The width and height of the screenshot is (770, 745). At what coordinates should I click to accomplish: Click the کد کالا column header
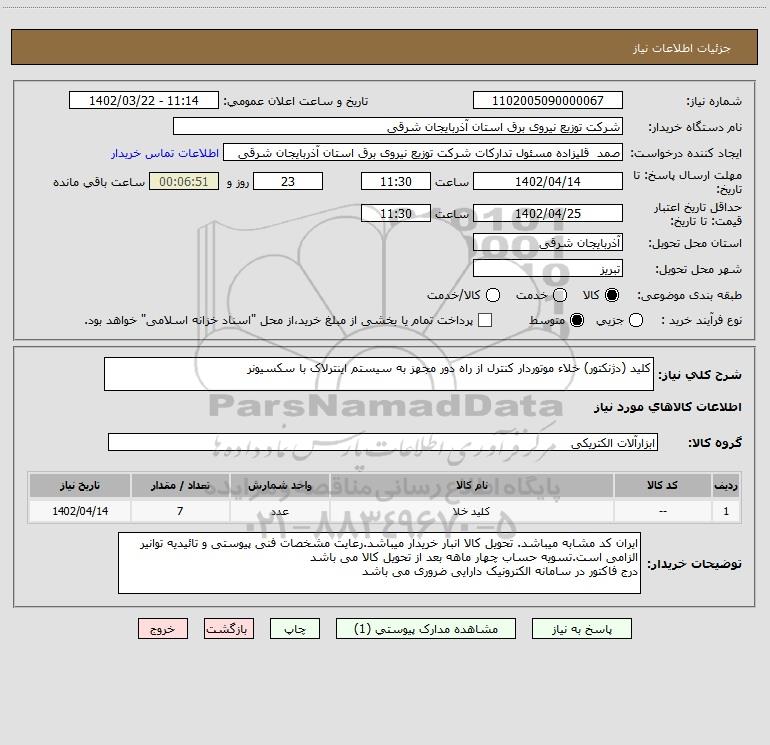(662, 485)
